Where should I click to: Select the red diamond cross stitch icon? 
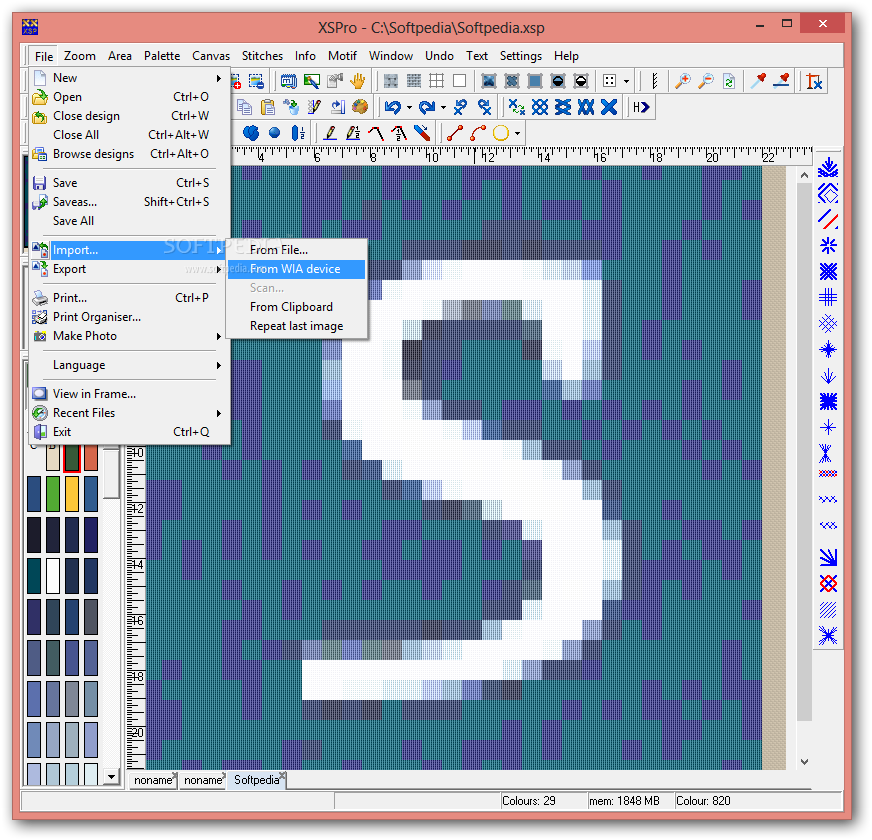tap(828, 584)
